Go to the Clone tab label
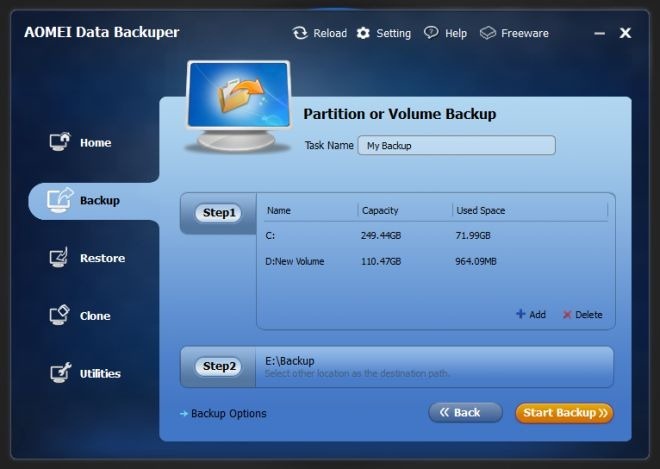Screen dimensions: 660x469 click(96, 316)
